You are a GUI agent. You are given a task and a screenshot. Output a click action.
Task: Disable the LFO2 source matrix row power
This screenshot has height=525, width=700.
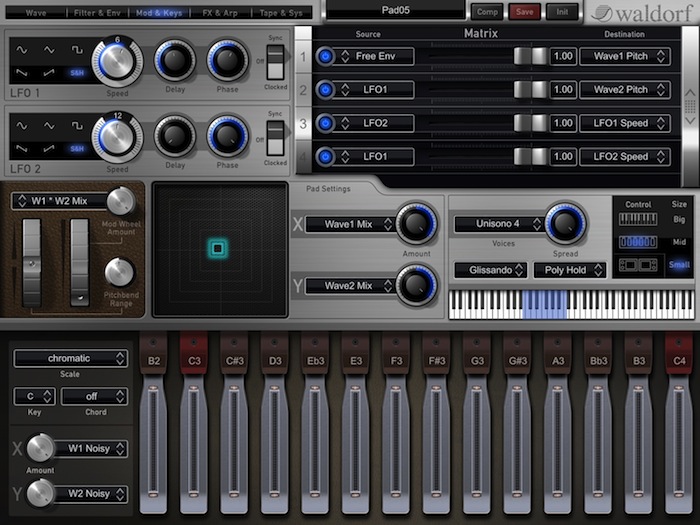325,123
